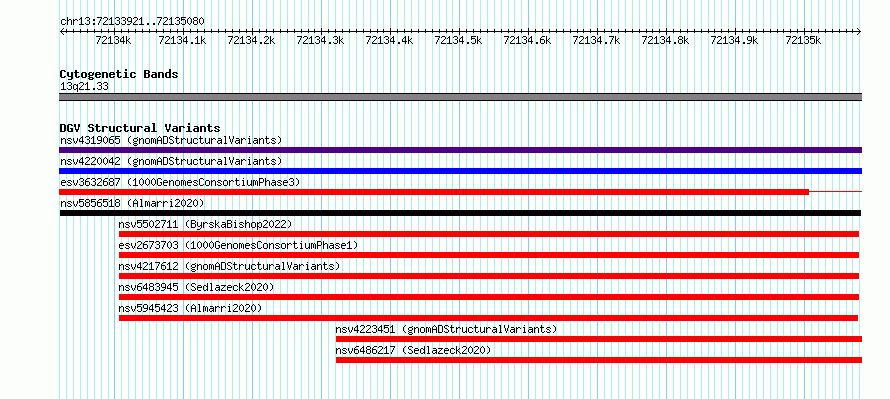The image size is (890, 399).
Task: Click the 72134.7k ruler tick label
Action: (596, 40)
